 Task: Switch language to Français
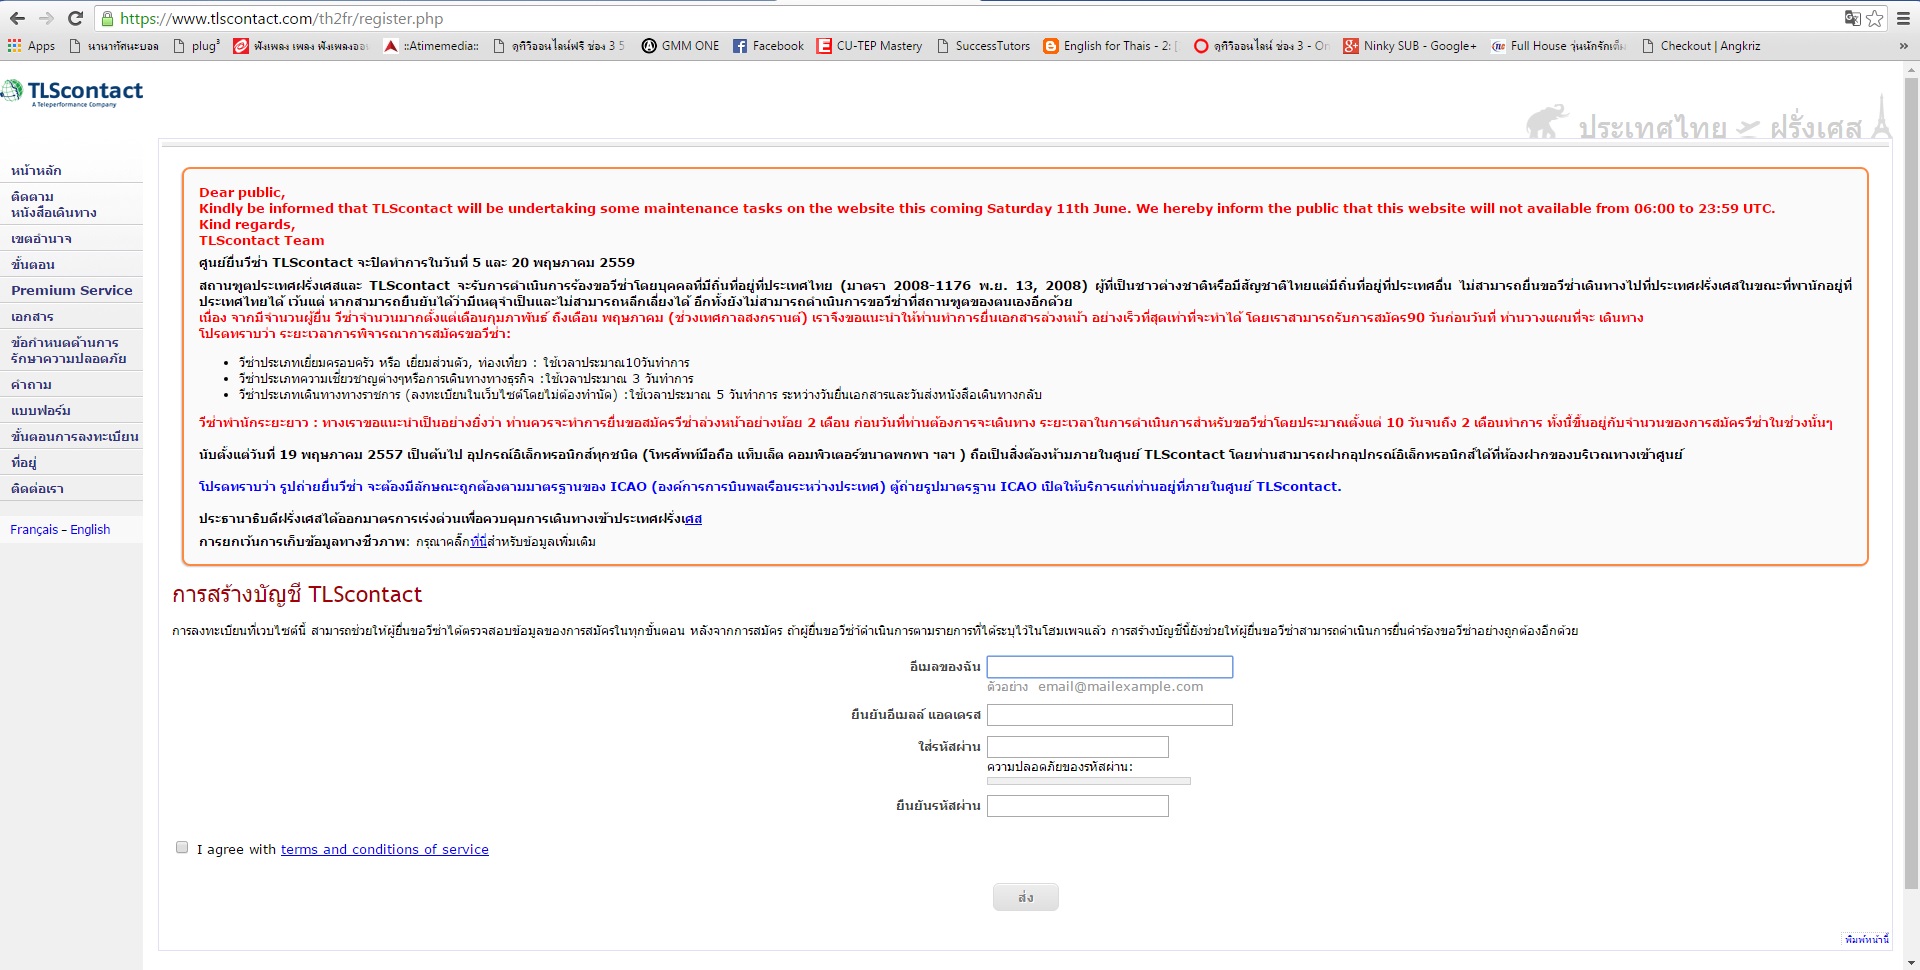click(34, 529)
